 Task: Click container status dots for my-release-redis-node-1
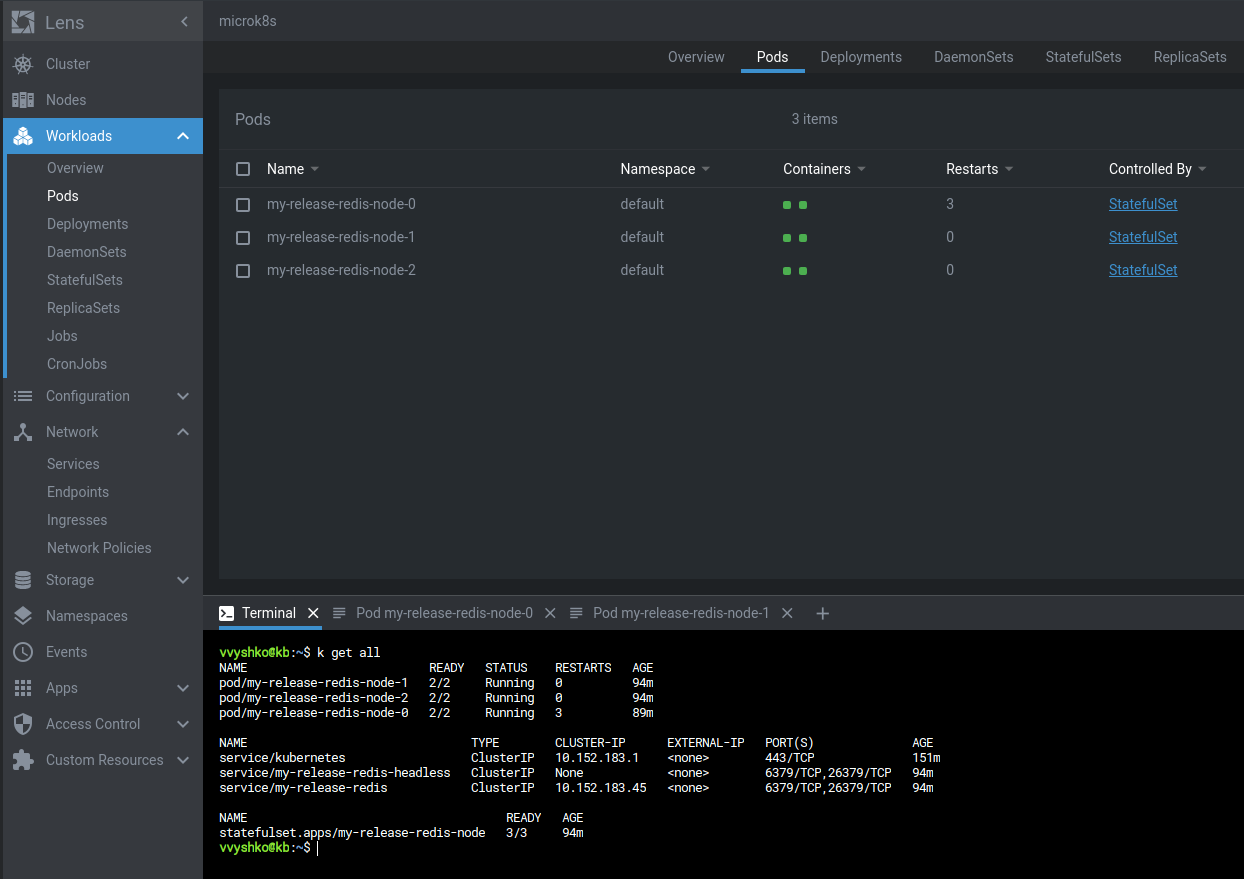click(x=795, y=238)
